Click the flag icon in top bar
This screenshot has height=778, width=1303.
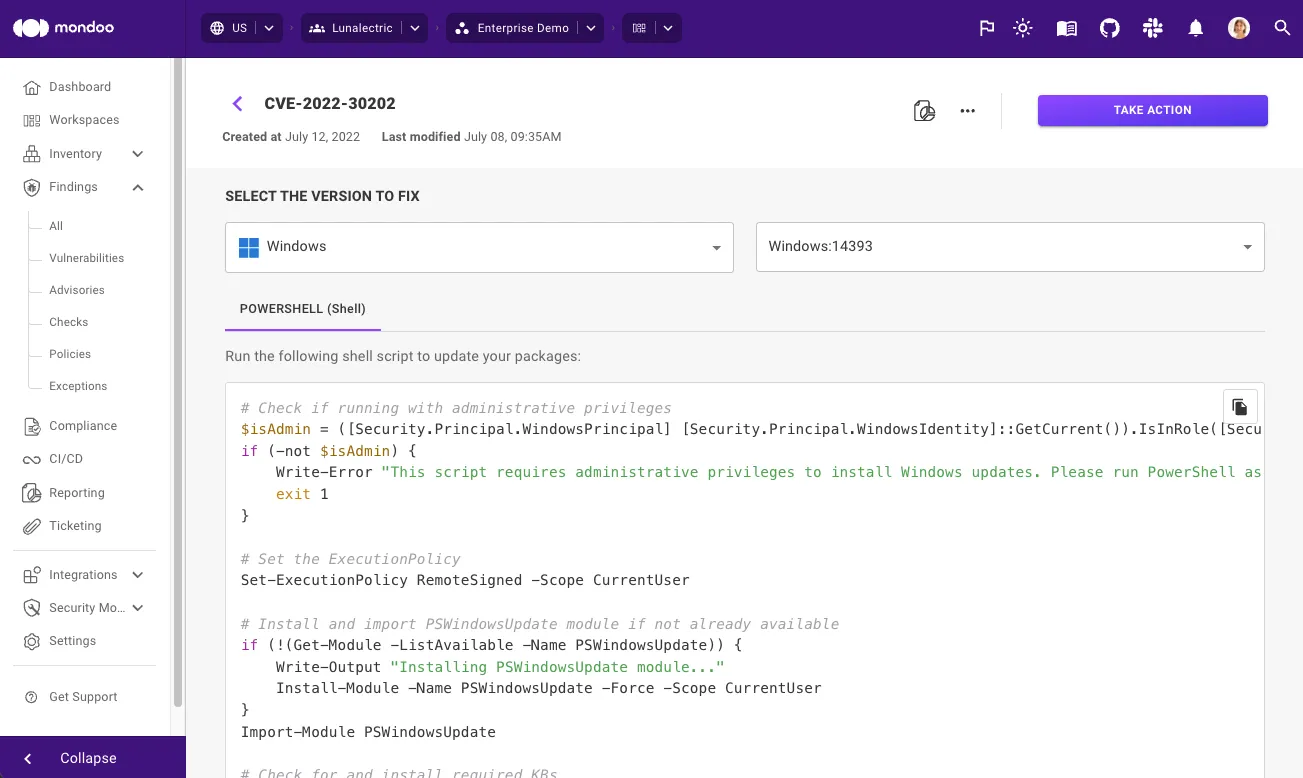pyautogui.click(x=987, y=28)
